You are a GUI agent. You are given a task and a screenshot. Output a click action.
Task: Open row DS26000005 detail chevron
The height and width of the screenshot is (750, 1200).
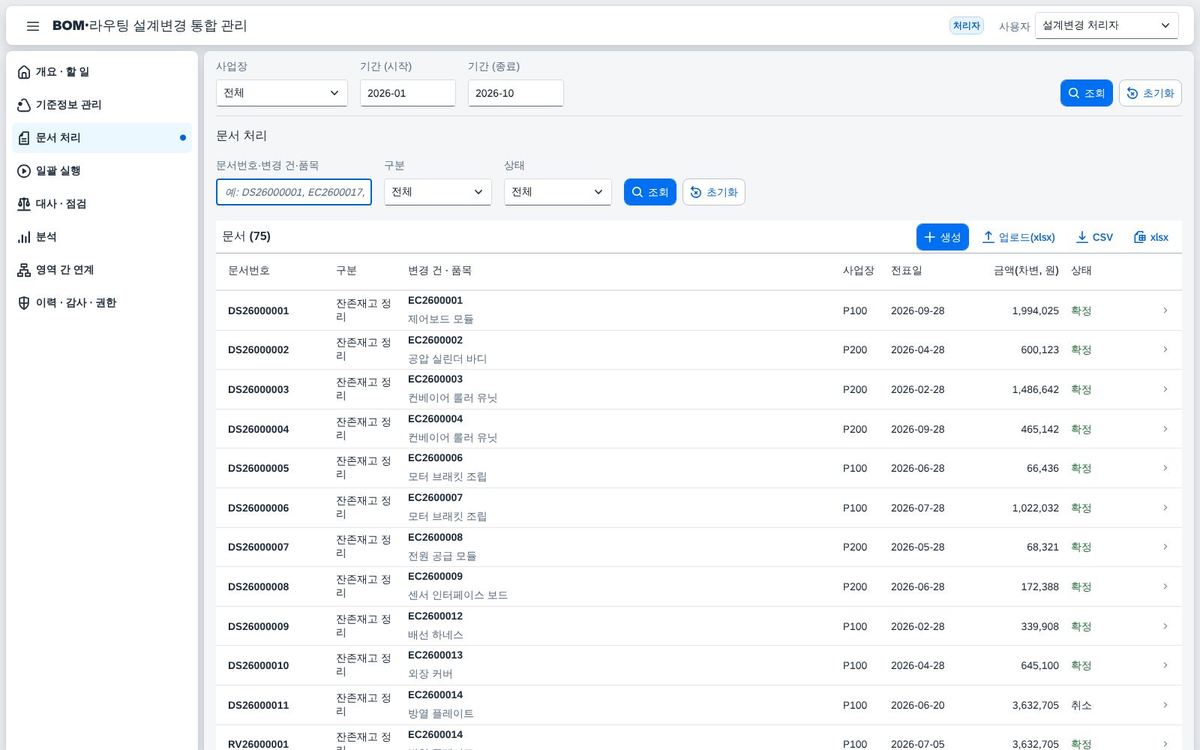(x=1165, y=468)
